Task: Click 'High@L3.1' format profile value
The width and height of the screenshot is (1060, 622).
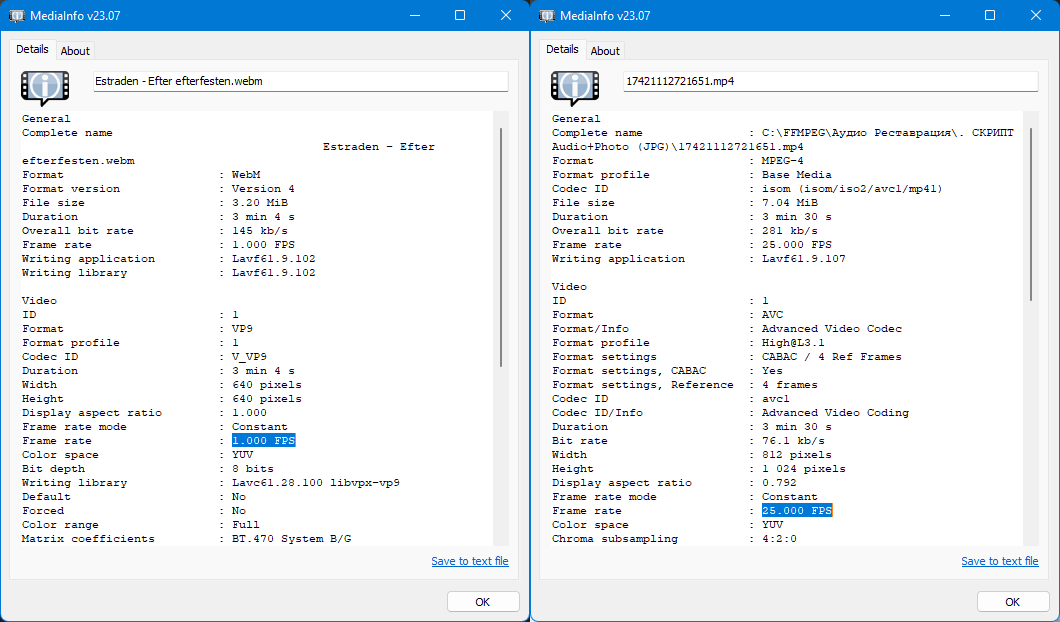Action: click(793, 343)
